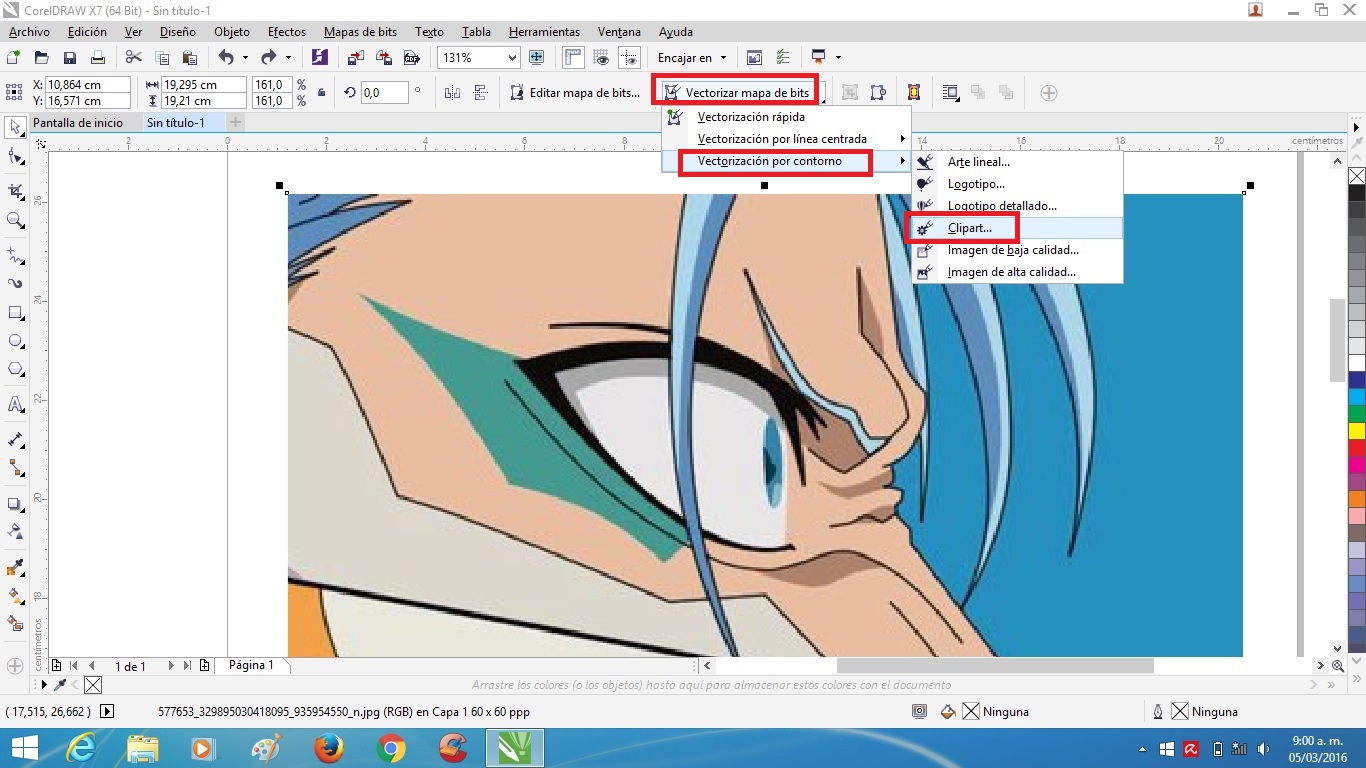This screenshot has width=1366, height=768.
Task: Export the document using the Export icon
Action: point(384,57)
